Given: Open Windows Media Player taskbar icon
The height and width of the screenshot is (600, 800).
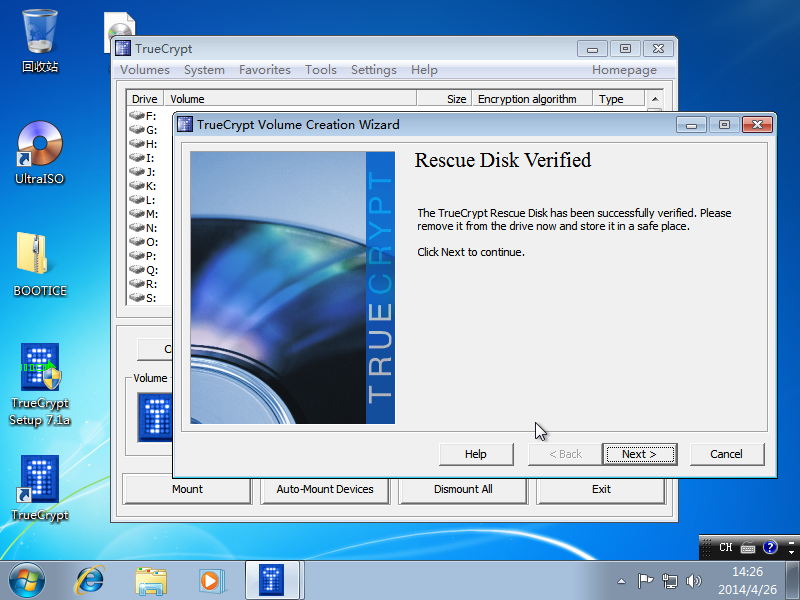Looking at the screenshot, I should point(211,581).
